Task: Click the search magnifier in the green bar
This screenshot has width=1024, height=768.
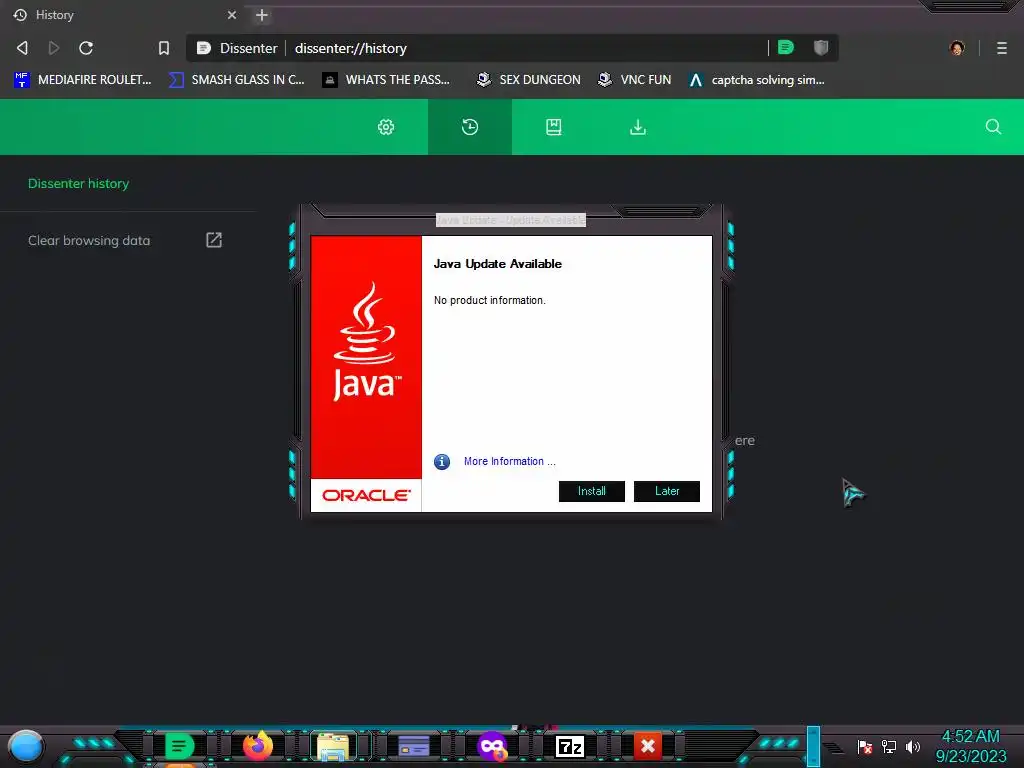Action: pos(993,127)
